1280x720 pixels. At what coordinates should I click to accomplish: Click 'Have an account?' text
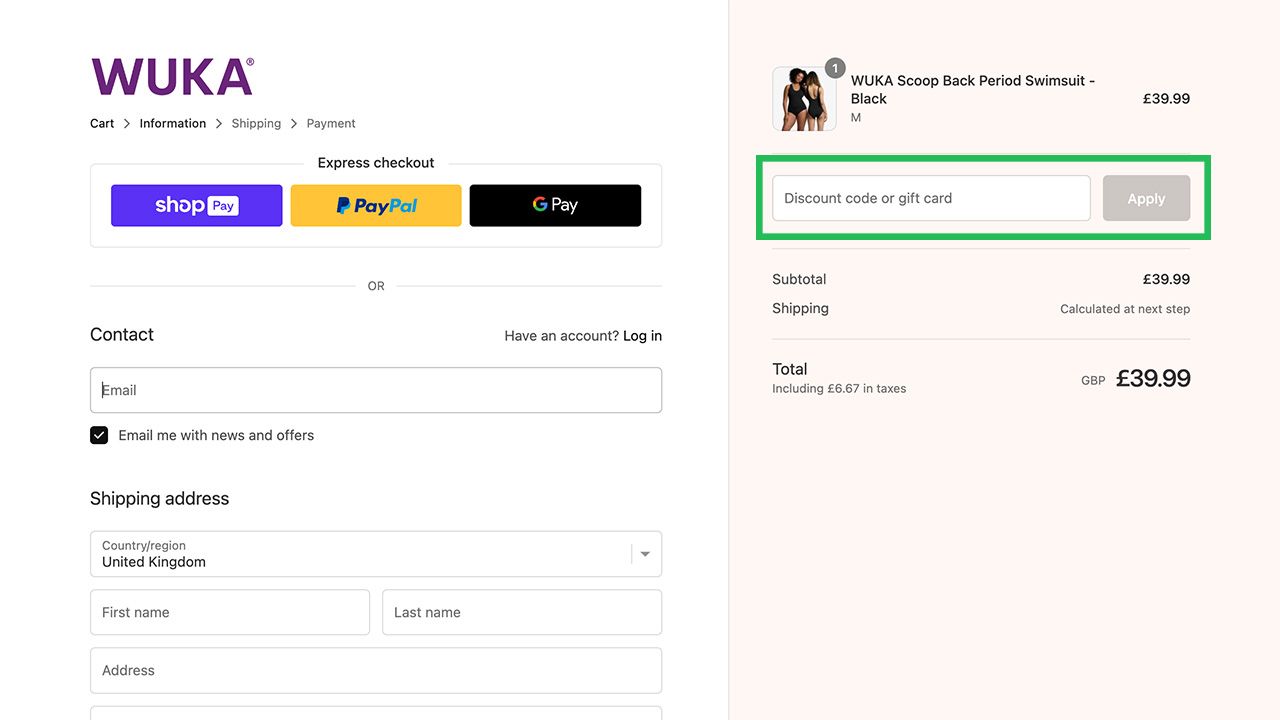pyautogui.click(x=561, y=336)
